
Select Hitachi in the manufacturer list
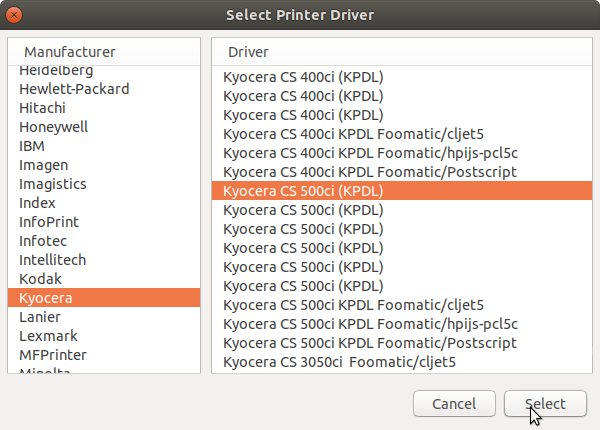coord(104,108)
